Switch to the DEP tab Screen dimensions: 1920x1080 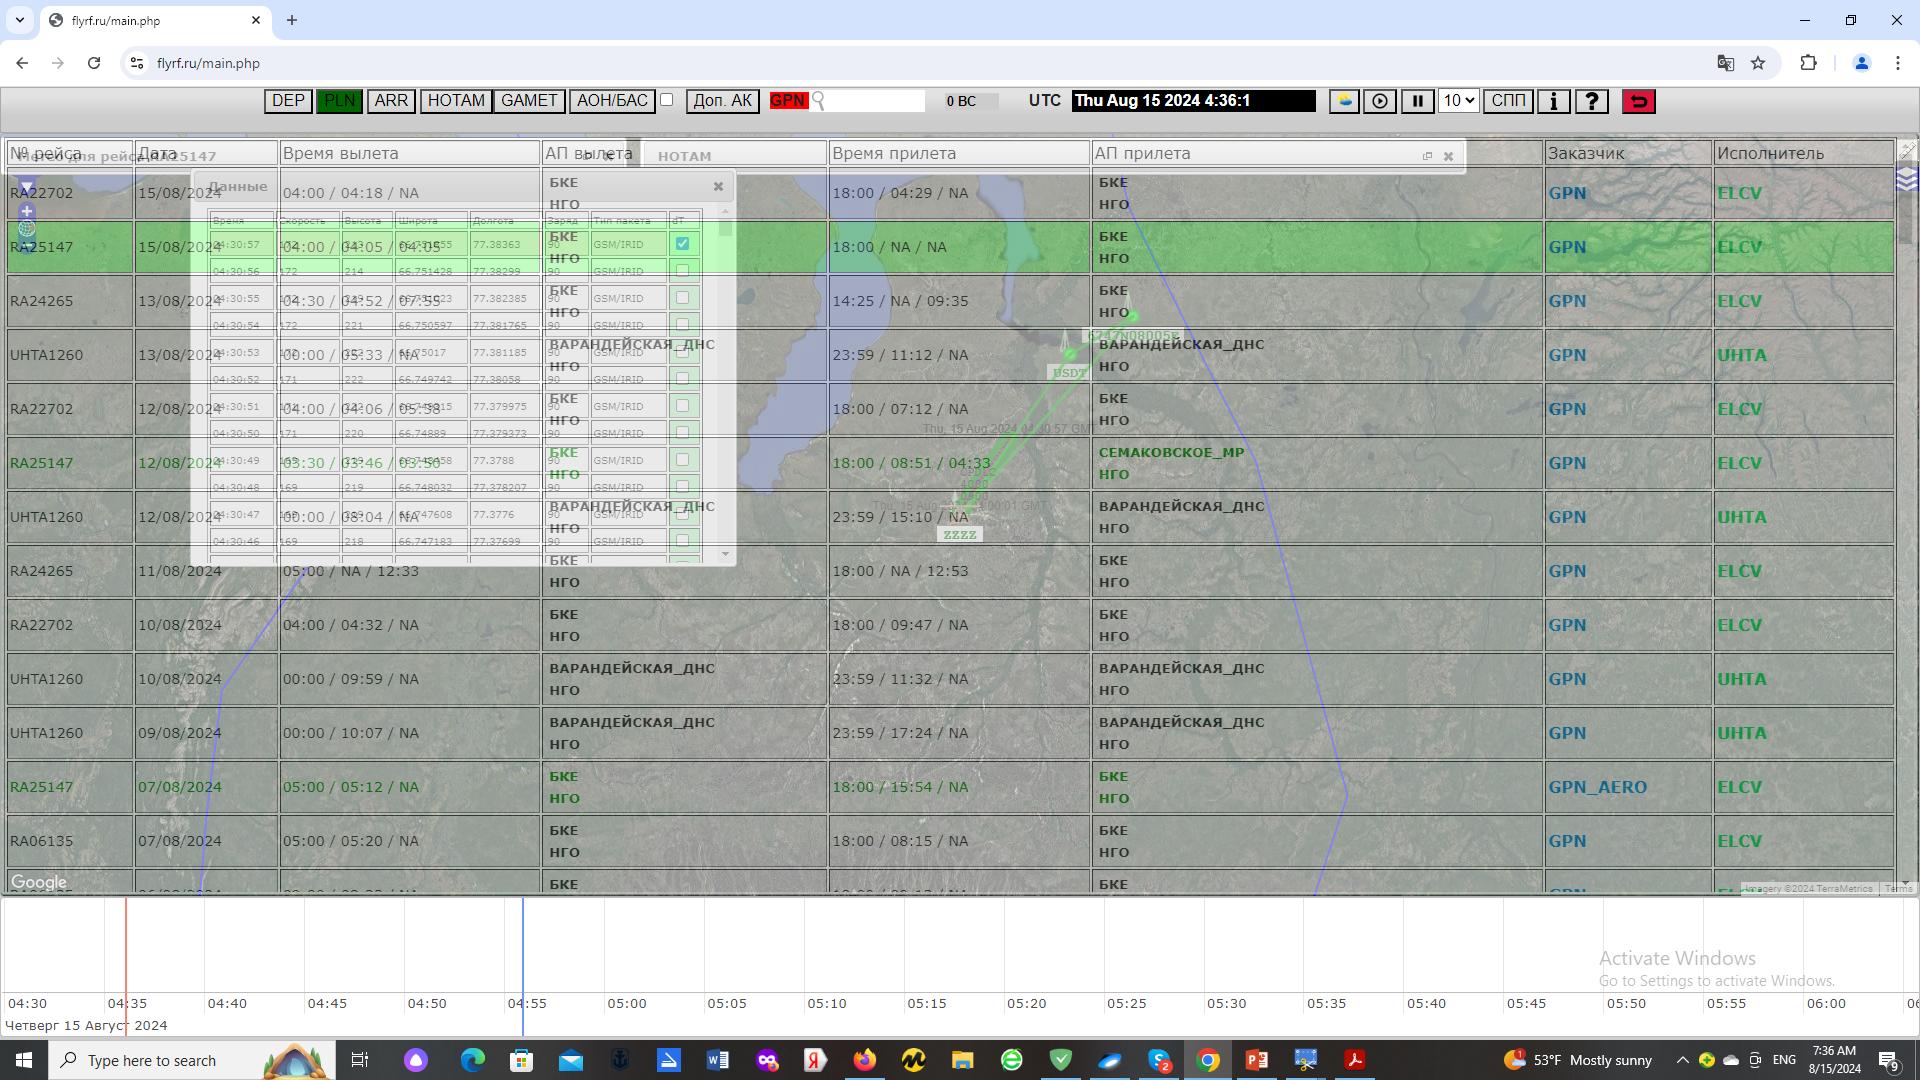288,101
